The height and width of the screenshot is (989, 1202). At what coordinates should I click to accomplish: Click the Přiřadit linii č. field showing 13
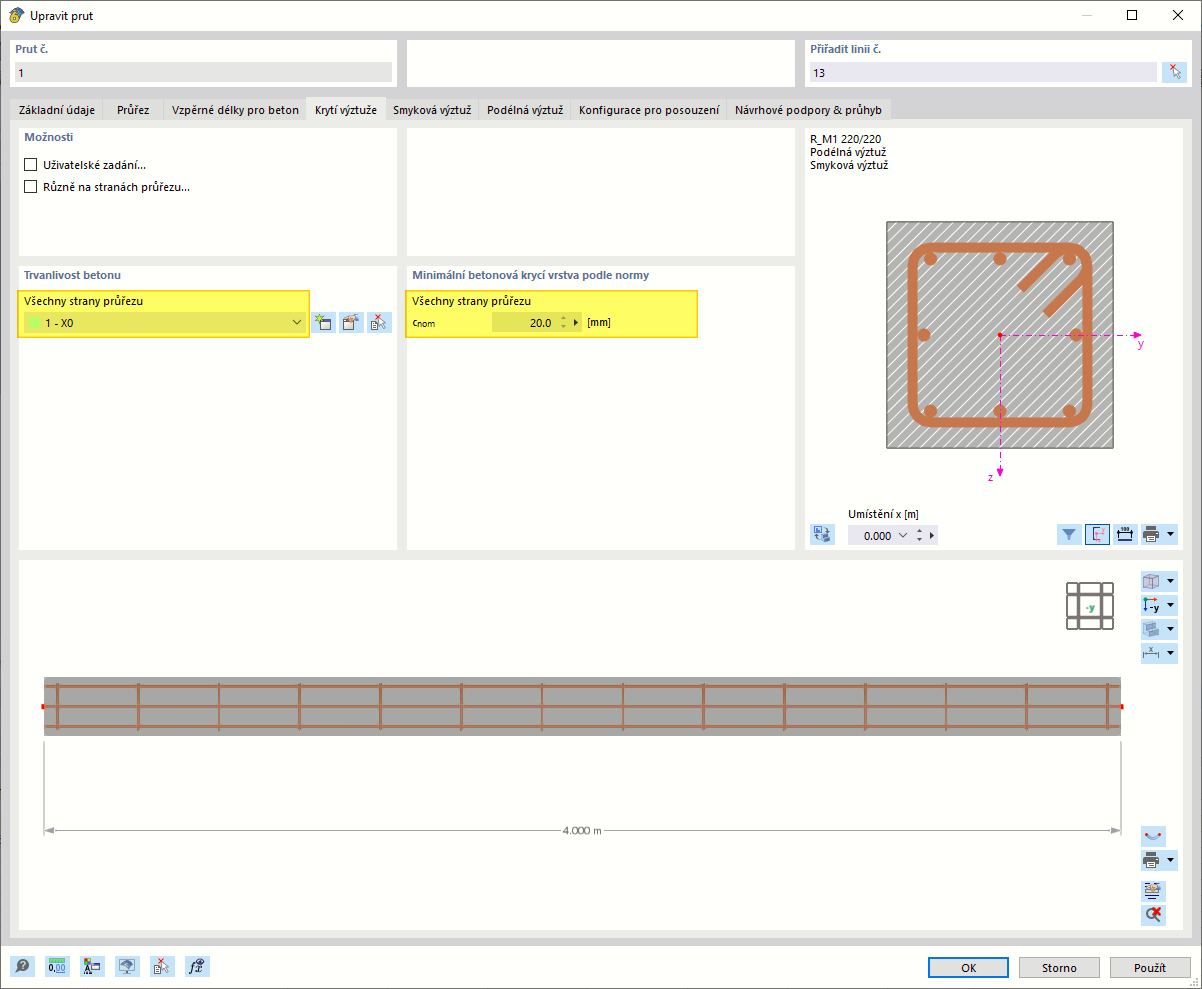click(983, 72)
